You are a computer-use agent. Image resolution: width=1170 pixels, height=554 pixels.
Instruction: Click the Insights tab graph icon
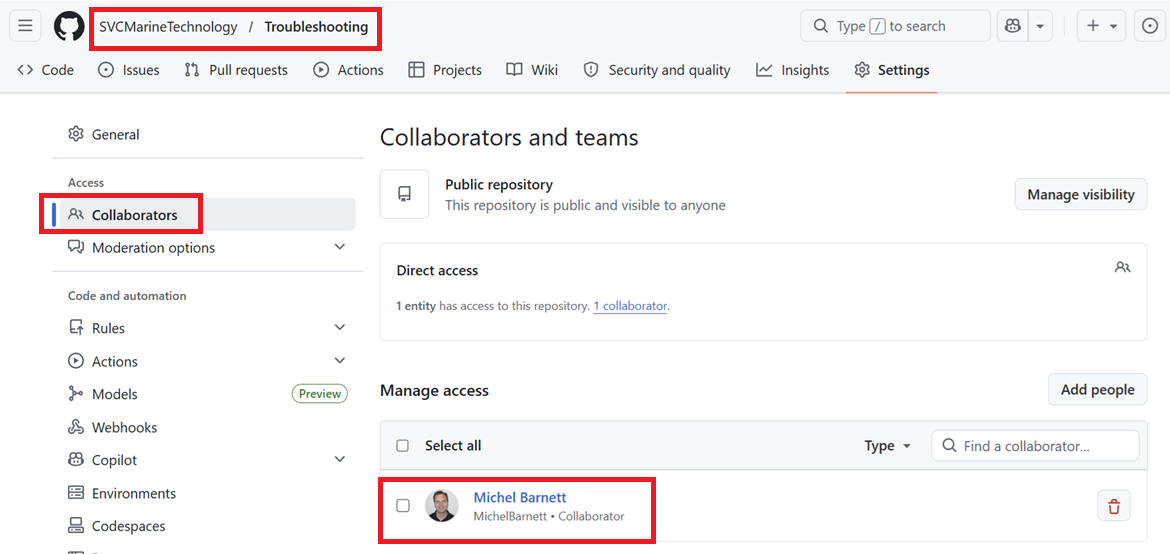764,70
